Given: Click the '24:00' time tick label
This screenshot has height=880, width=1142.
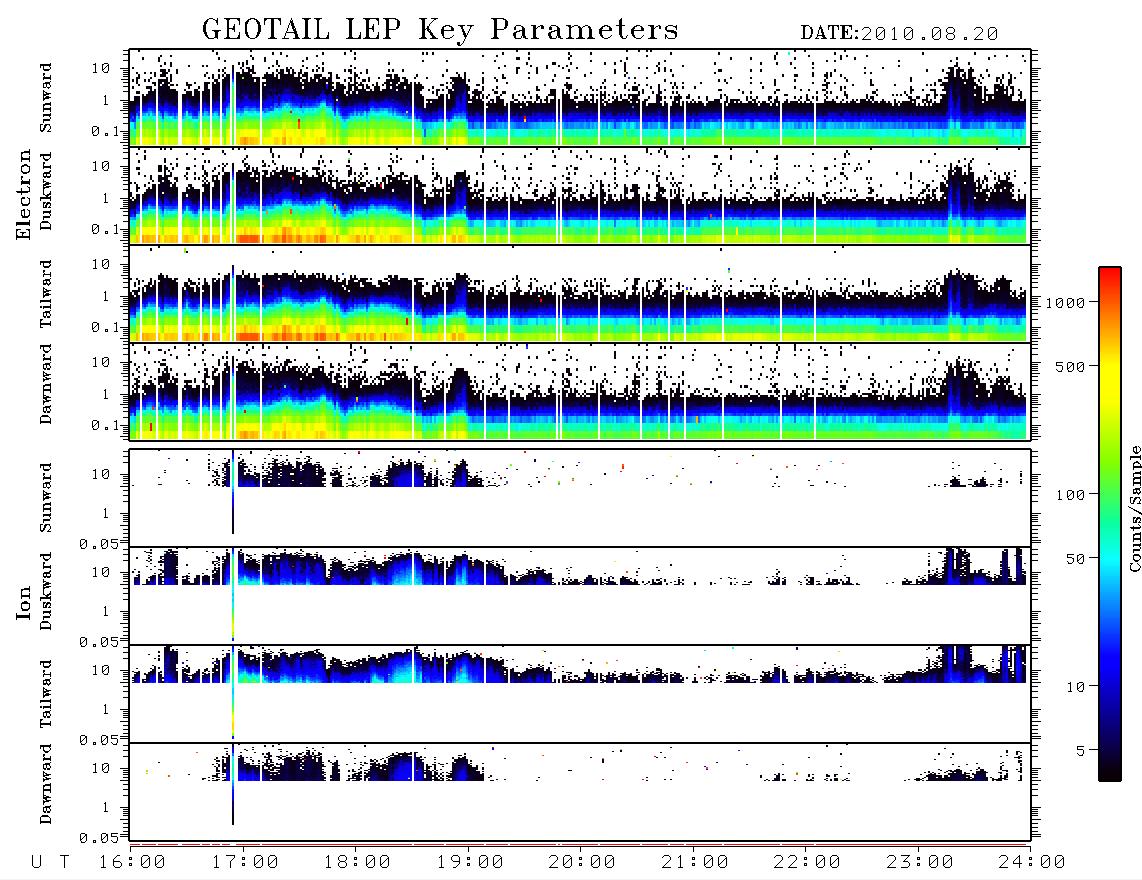Looking at the screenshot, I should click(1032, 863).
